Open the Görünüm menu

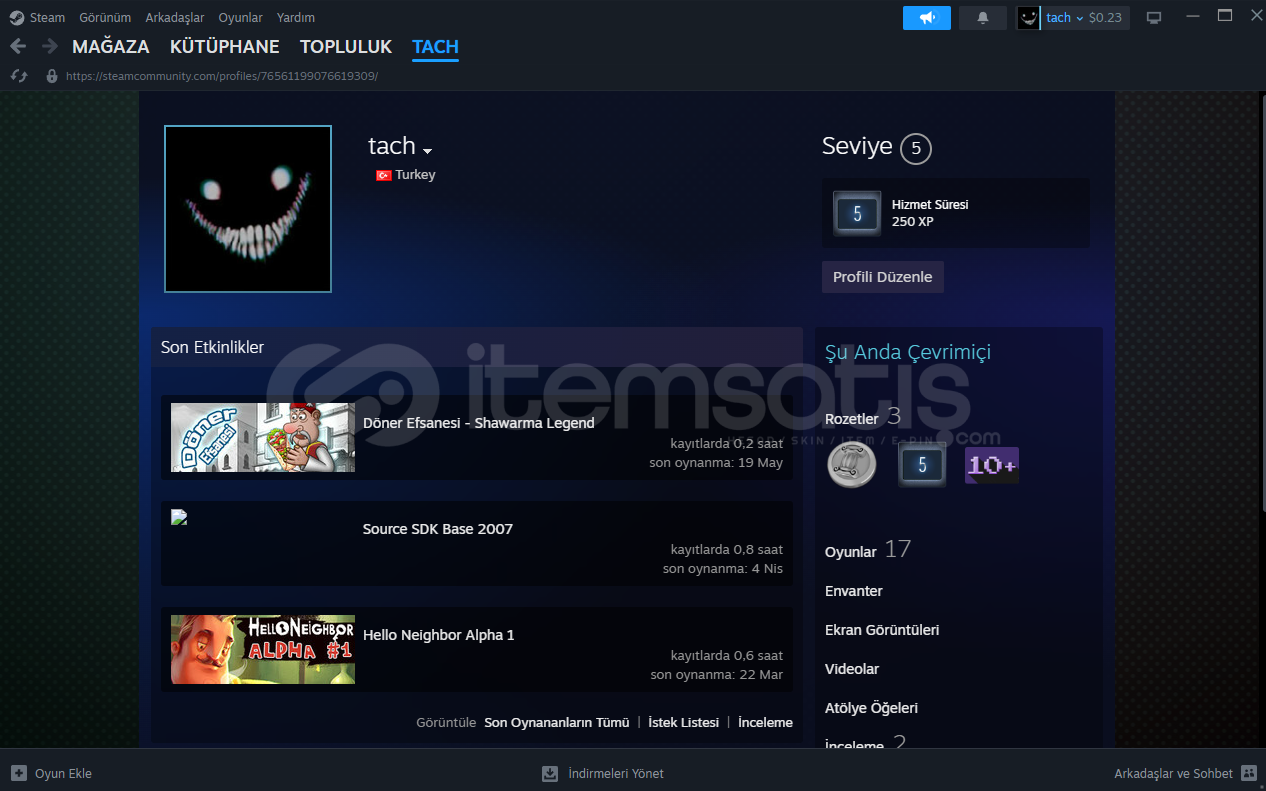click(x=105, y=17)
